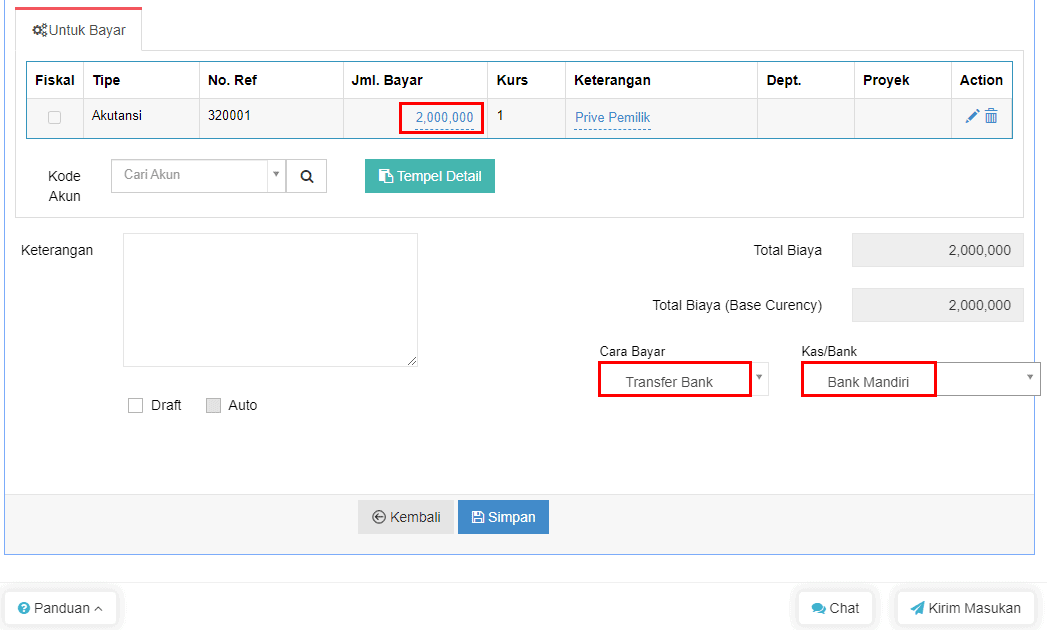Expand the Cara Bayar Transfer Bank dropdown
The width and height of the screenshot is (1047, 630).
684,380
